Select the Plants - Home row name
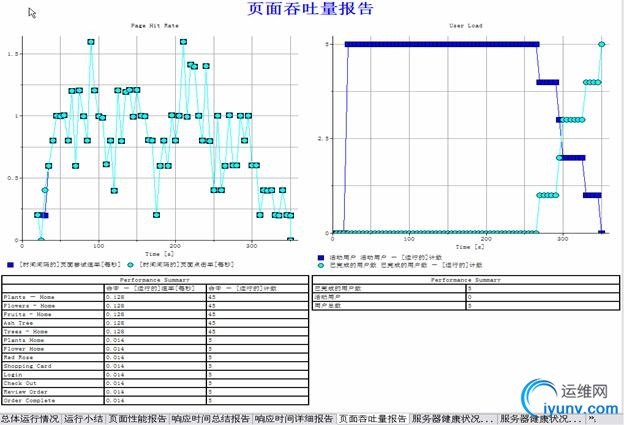The height and width of the screenshot is (425, 624). [x=29, y=297]
